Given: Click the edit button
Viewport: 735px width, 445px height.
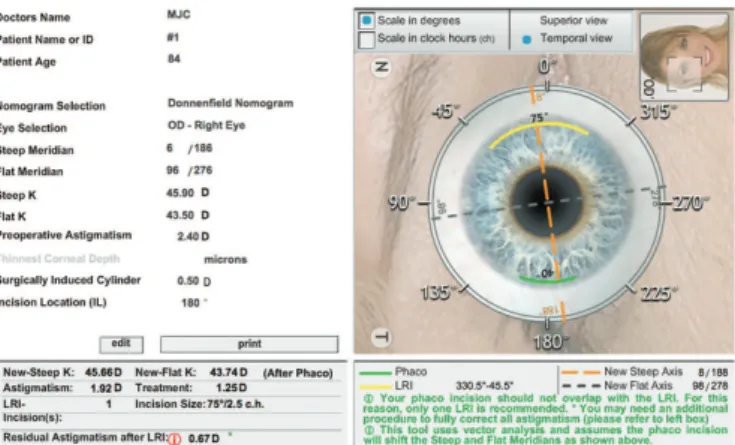Looking at the screenshot, I should 121,345.
